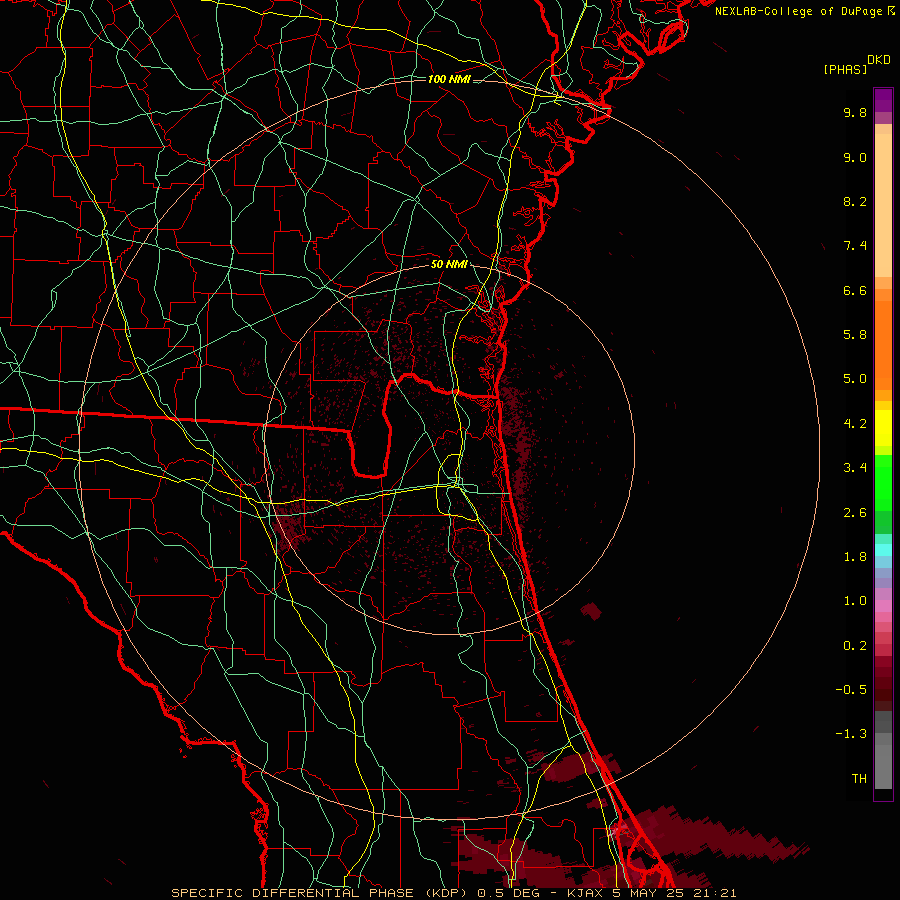Click the (KDP) abbreviation in the caption
Image resolution: width=900 pixels, height=900 pixels.
tap(444, 893)
